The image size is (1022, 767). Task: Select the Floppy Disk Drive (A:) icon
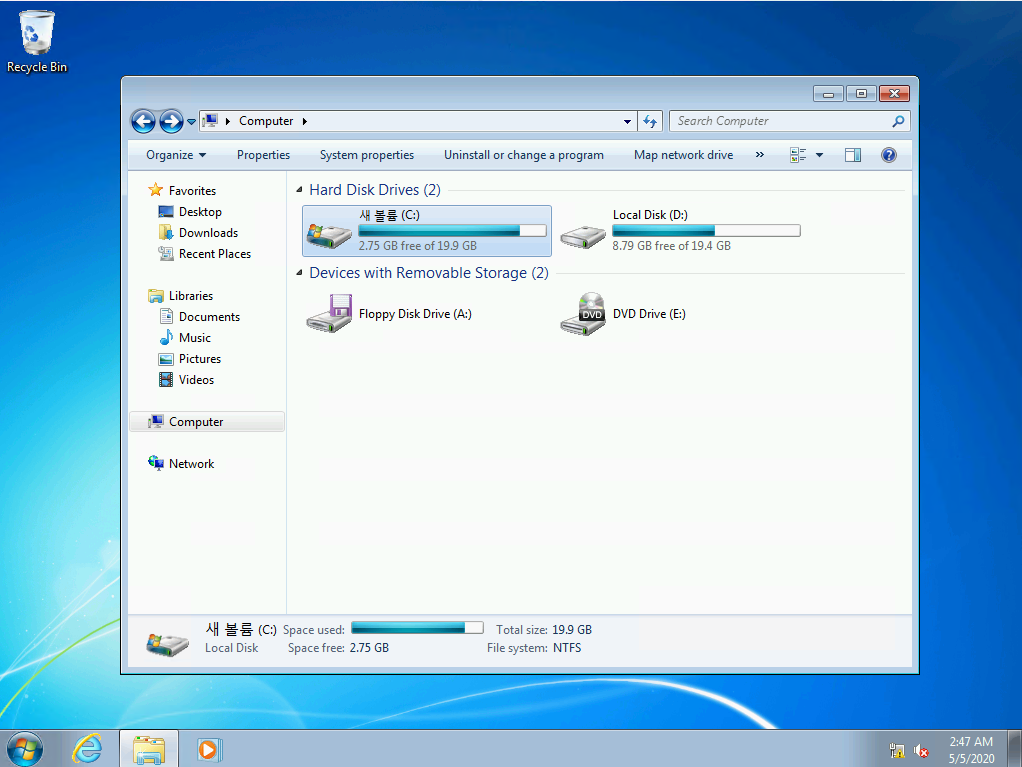[329, 313]
